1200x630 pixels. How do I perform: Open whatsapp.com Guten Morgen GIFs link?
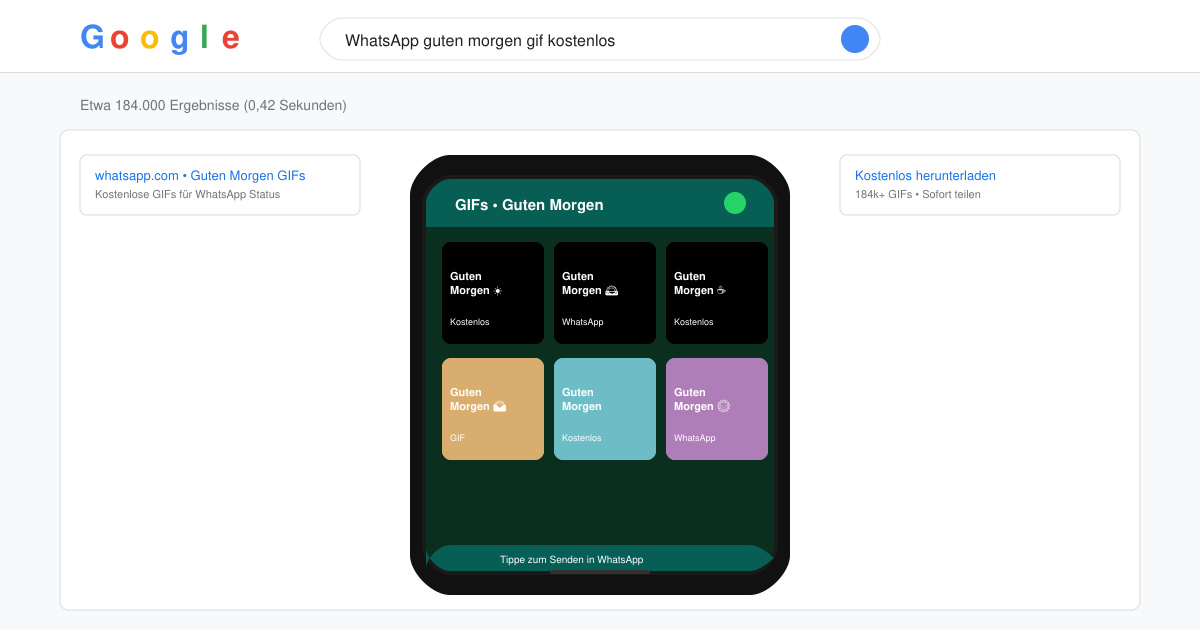coord(200,175)
